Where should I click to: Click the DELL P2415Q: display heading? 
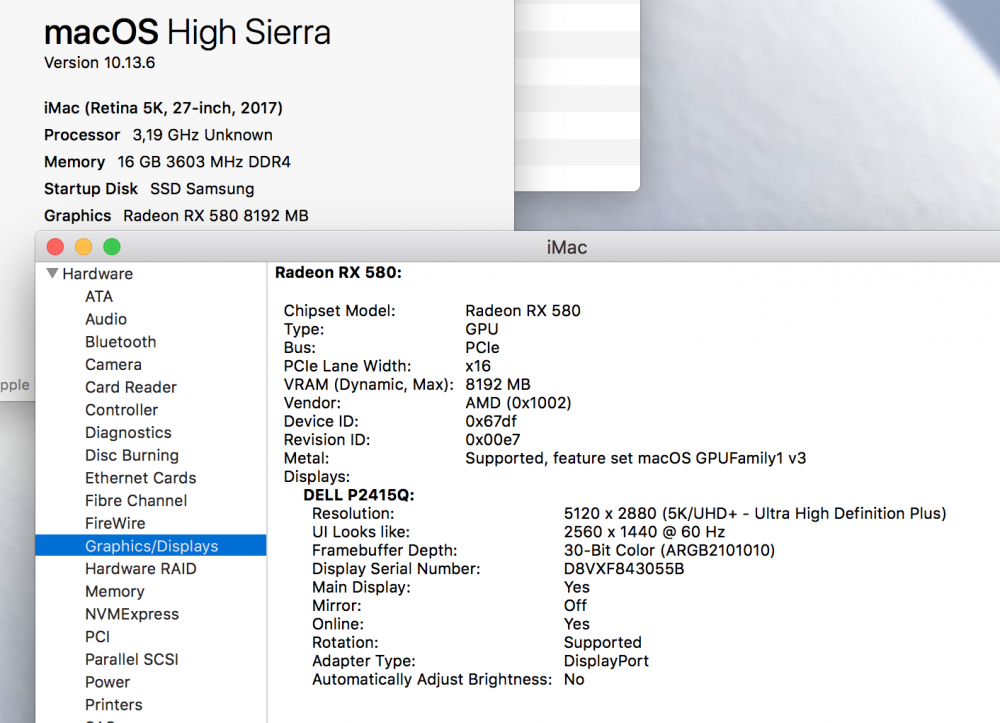pyautogui.click(x=359, y=495)
